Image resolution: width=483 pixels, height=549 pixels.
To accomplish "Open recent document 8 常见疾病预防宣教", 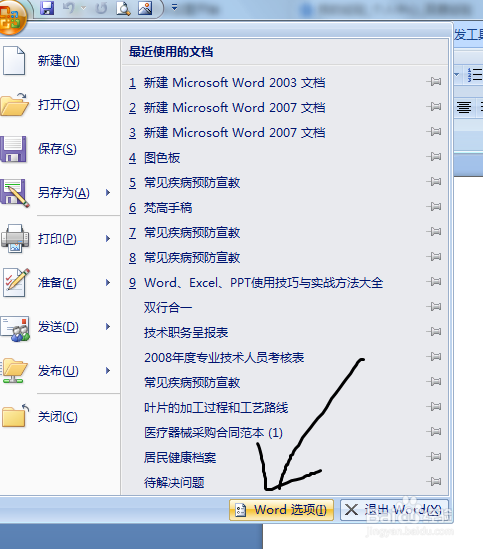I will [285, 258].
